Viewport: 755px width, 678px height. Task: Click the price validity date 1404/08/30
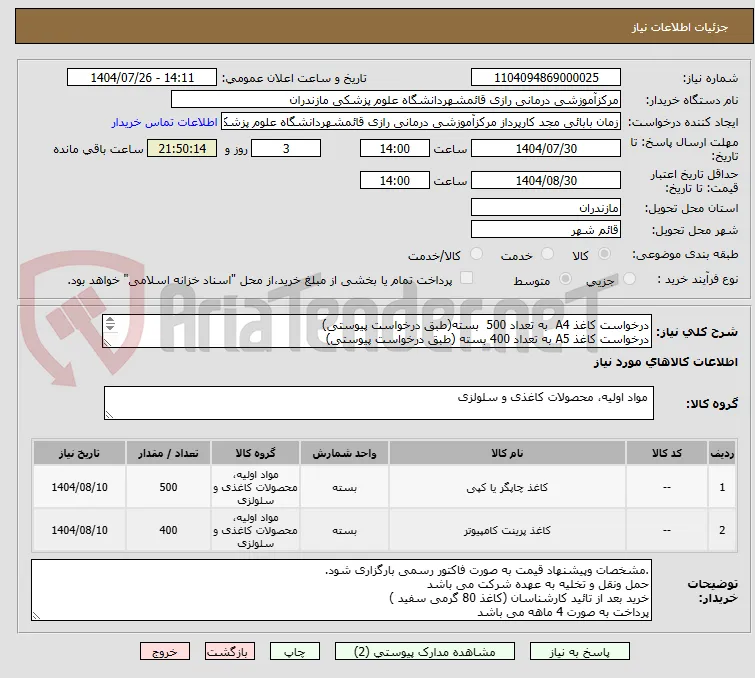point(546,181)
